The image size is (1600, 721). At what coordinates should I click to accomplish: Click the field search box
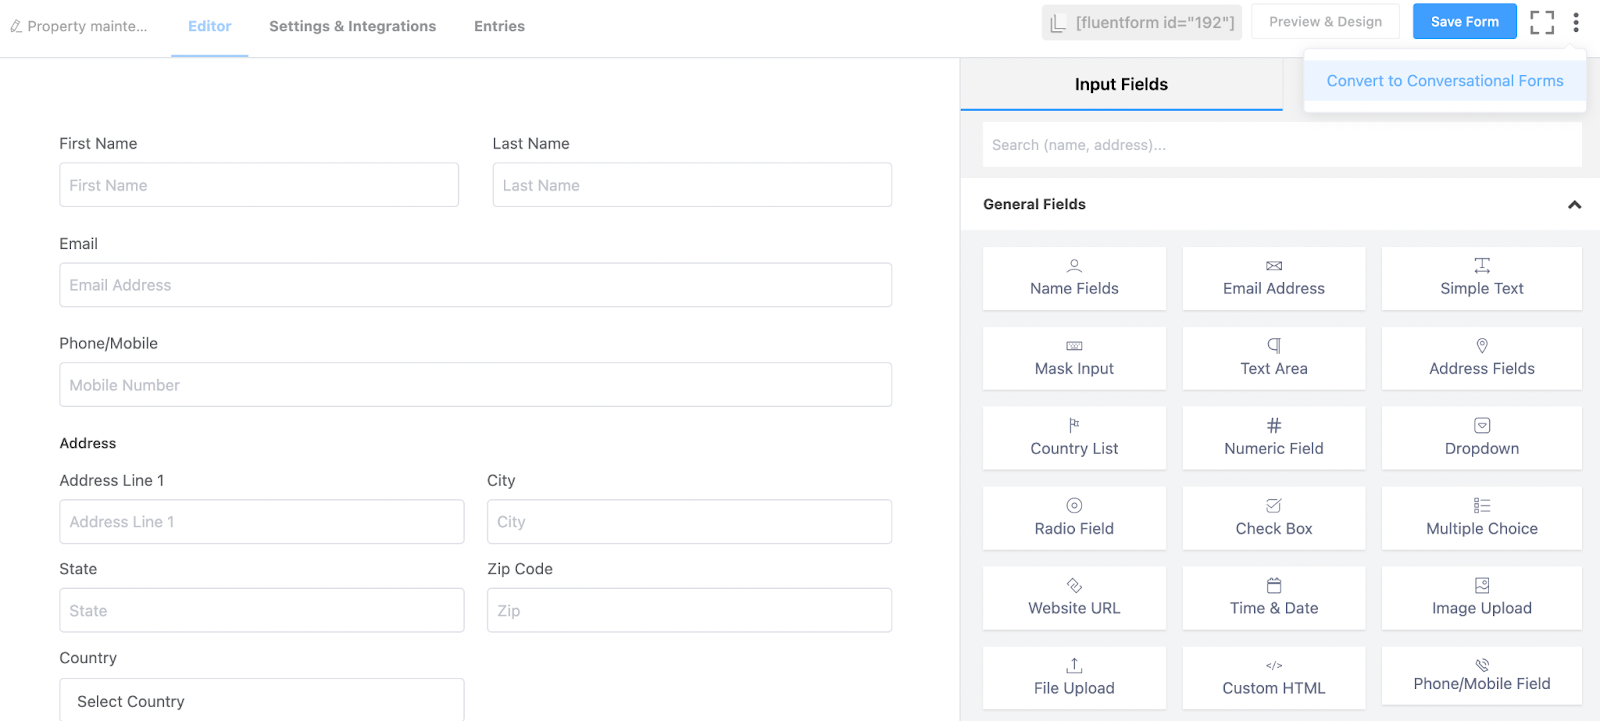pos(1281,145)
